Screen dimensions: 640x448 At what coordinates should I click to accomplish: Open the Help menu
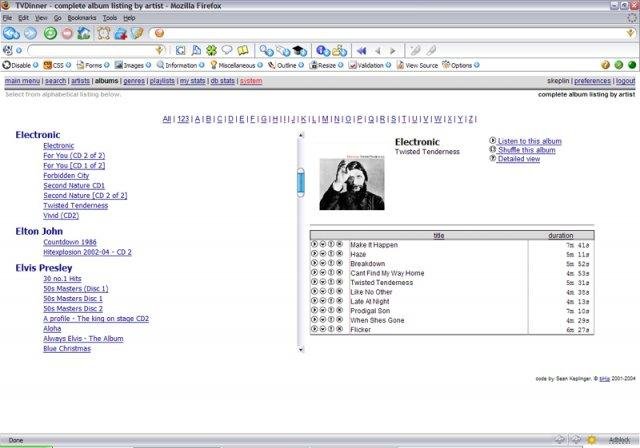[129, 18]
